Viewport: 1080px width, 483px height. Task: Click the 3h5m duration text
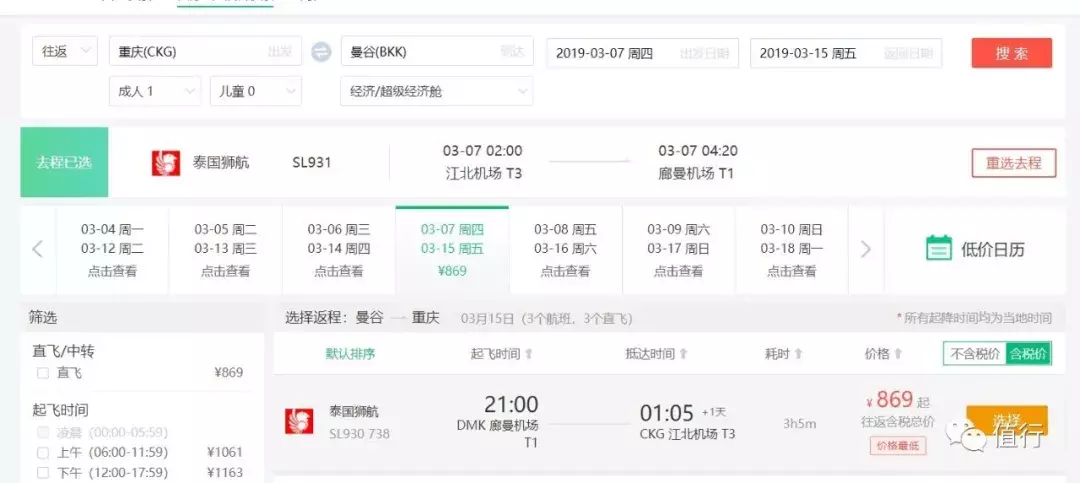pyautogui.click(x=799, y=424)
